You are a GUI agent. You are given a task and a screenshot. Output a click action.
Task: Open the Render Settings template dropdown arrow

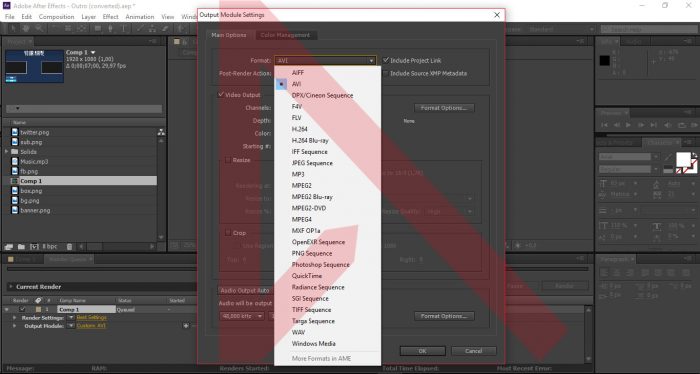point(71,317)
